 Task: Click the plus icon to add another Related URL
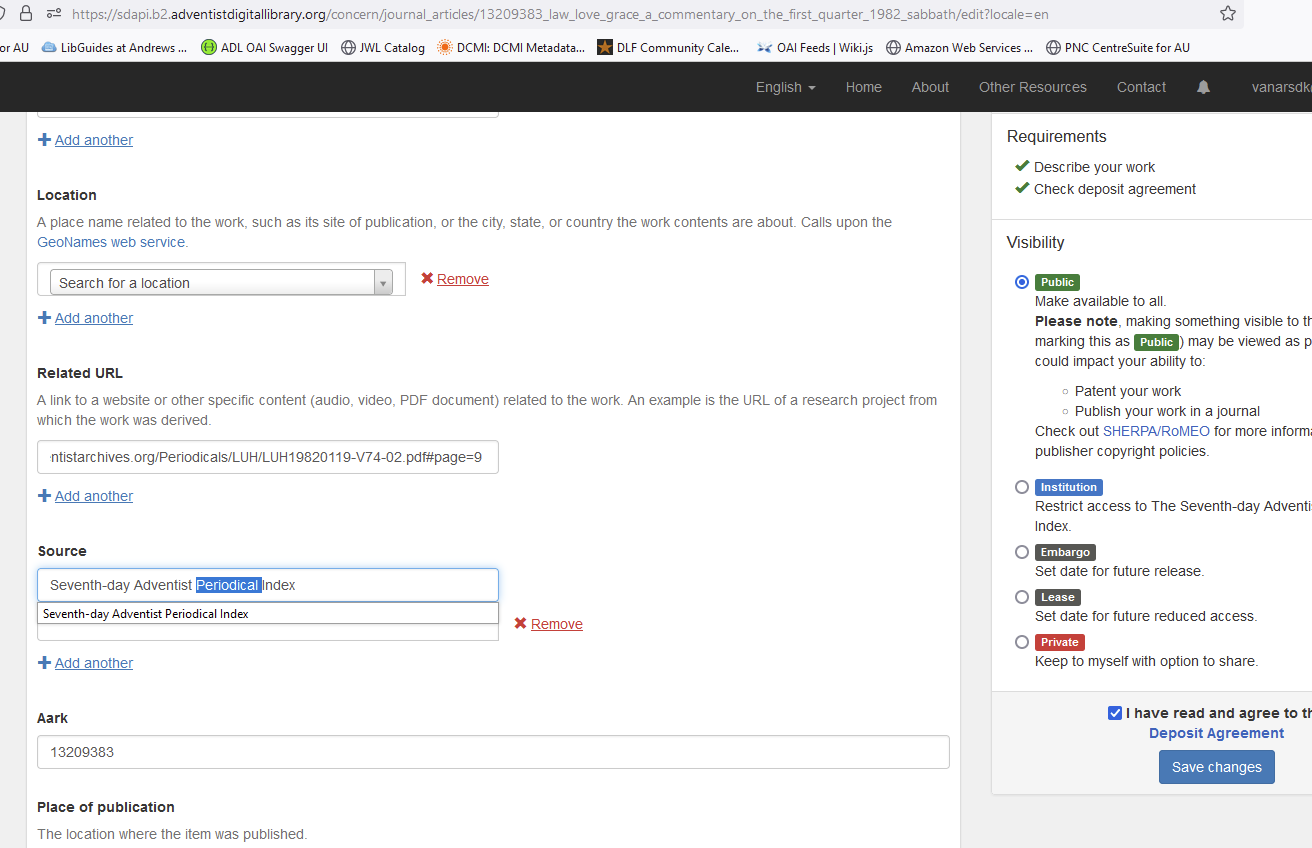point(44,495)
